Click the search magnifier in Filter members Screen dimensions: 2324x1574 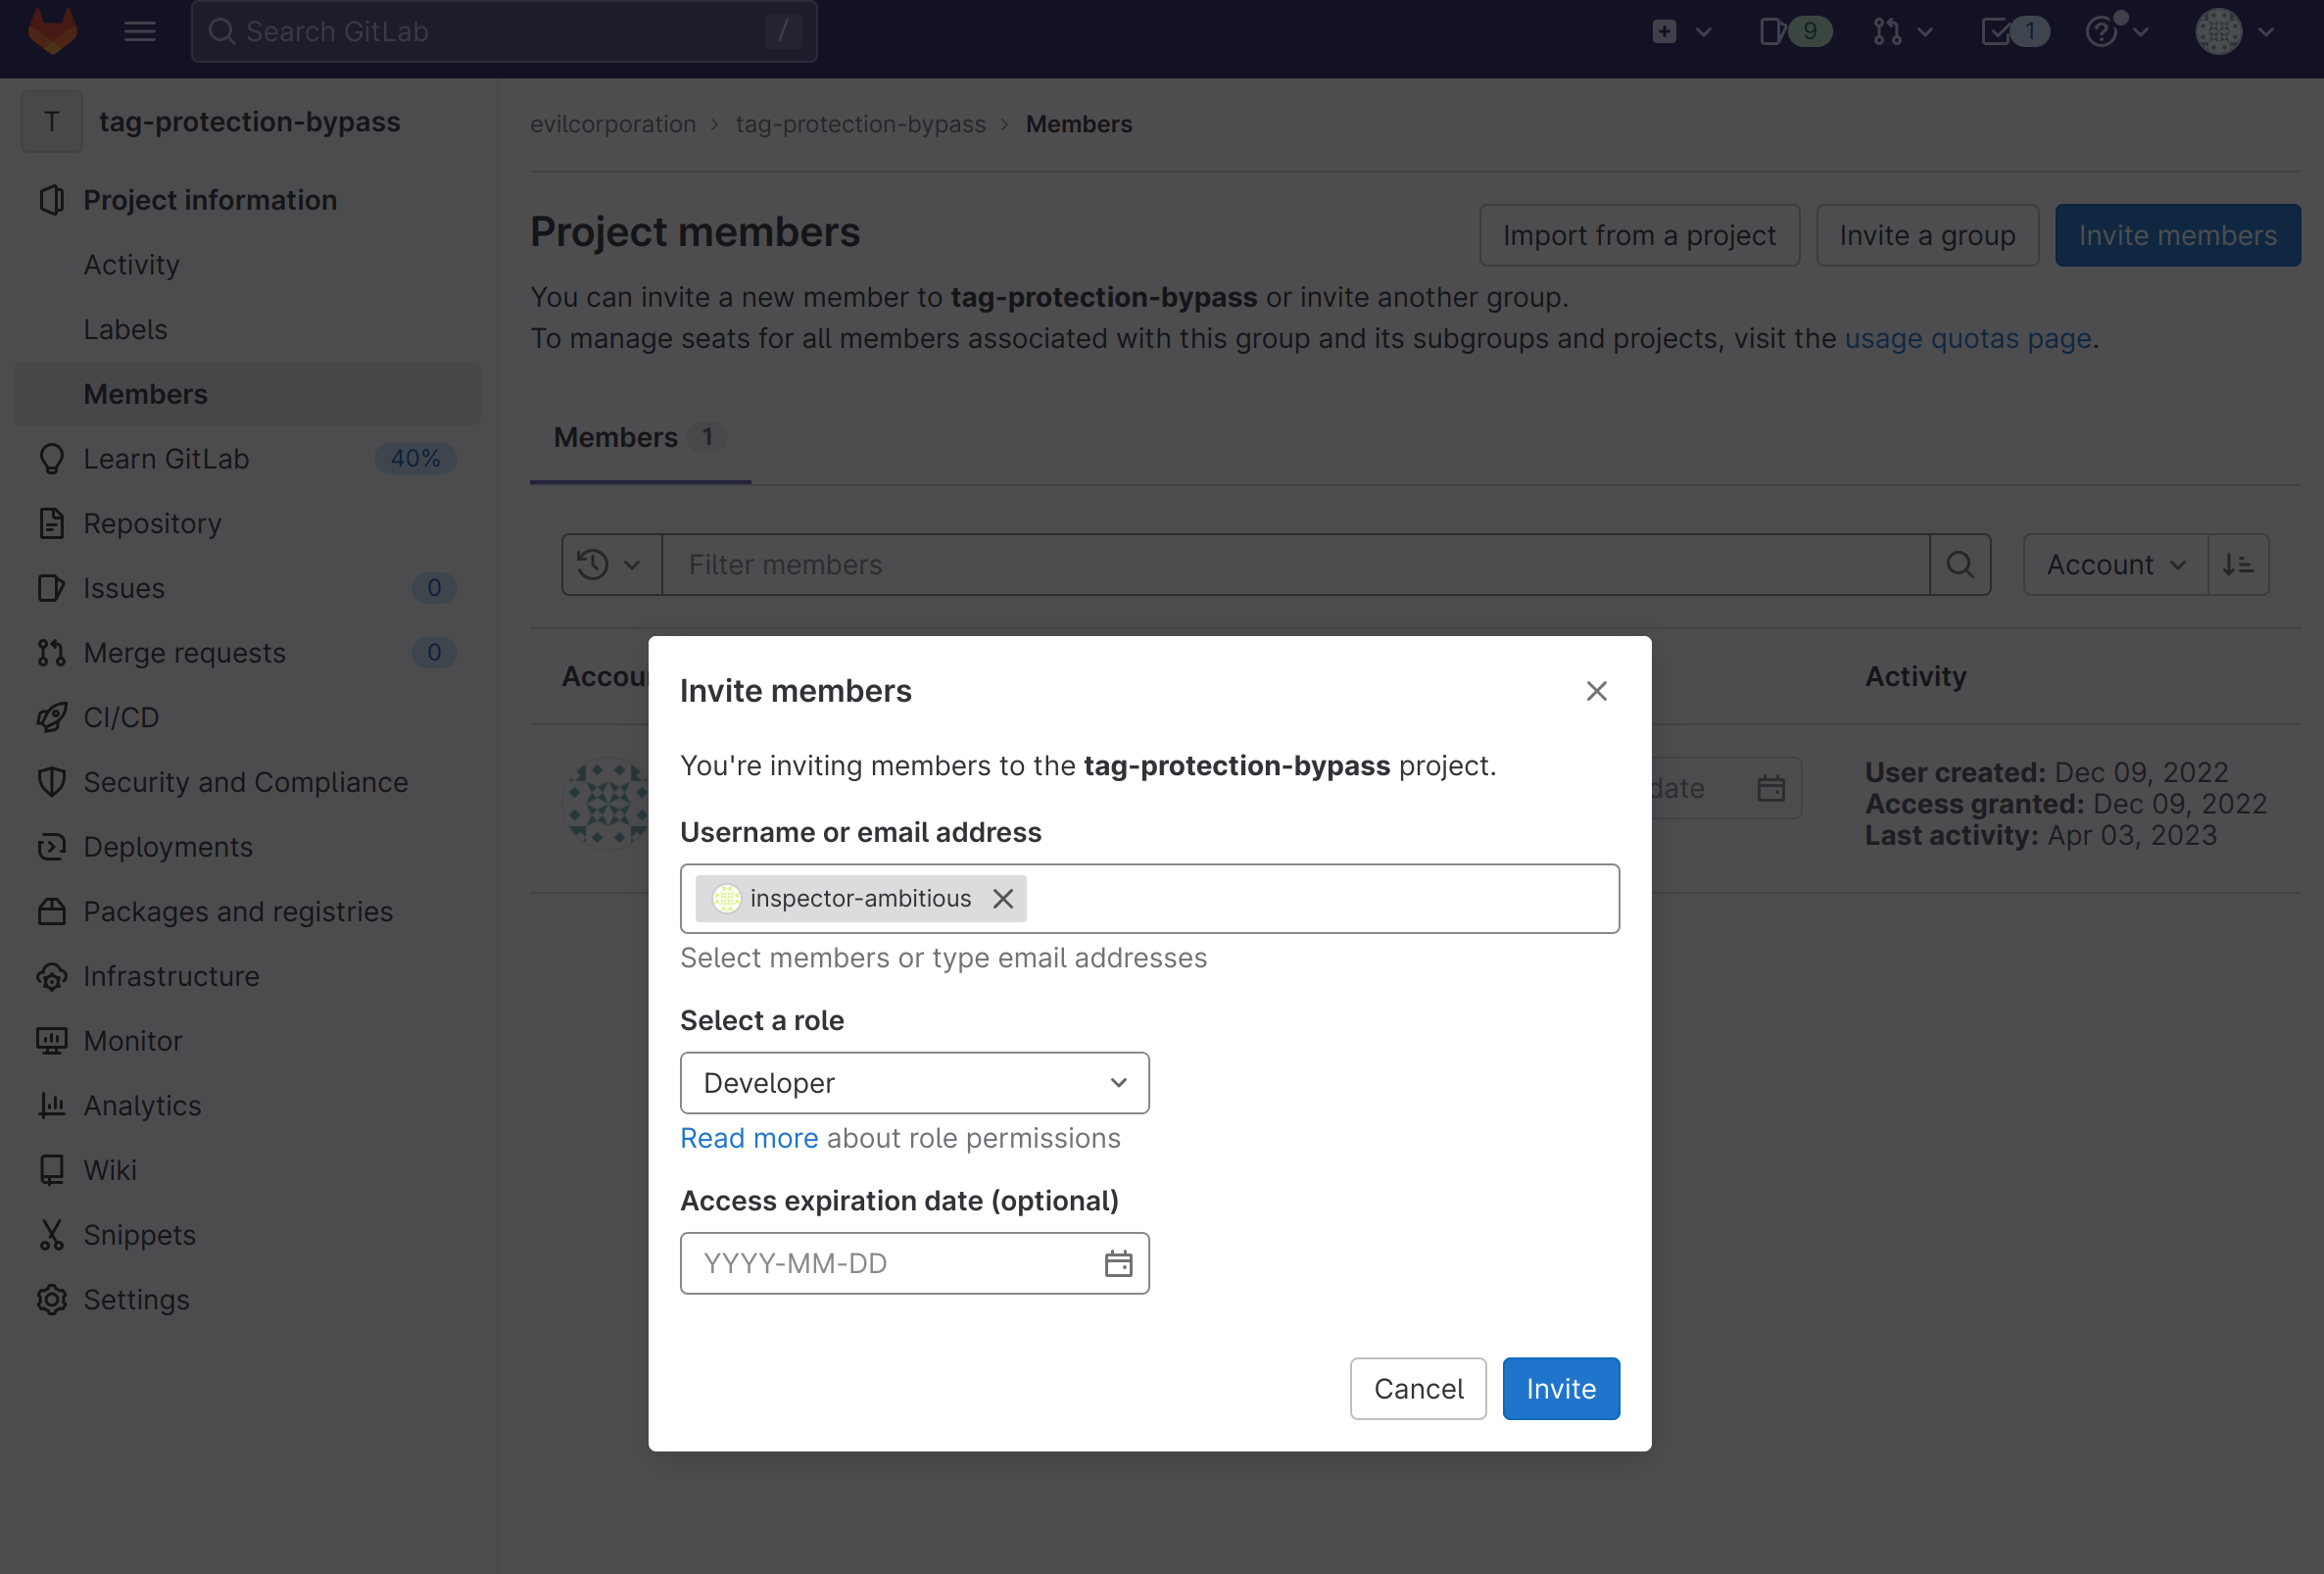click(1960, 564)
